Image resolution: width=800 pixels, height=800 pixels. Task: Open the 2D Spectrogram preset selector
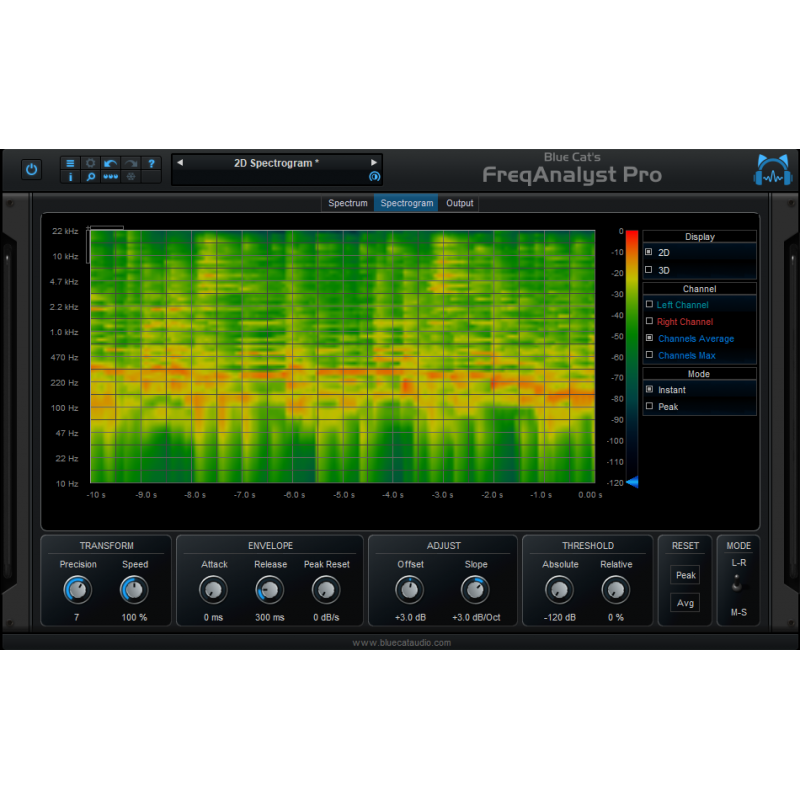(277, 161)
